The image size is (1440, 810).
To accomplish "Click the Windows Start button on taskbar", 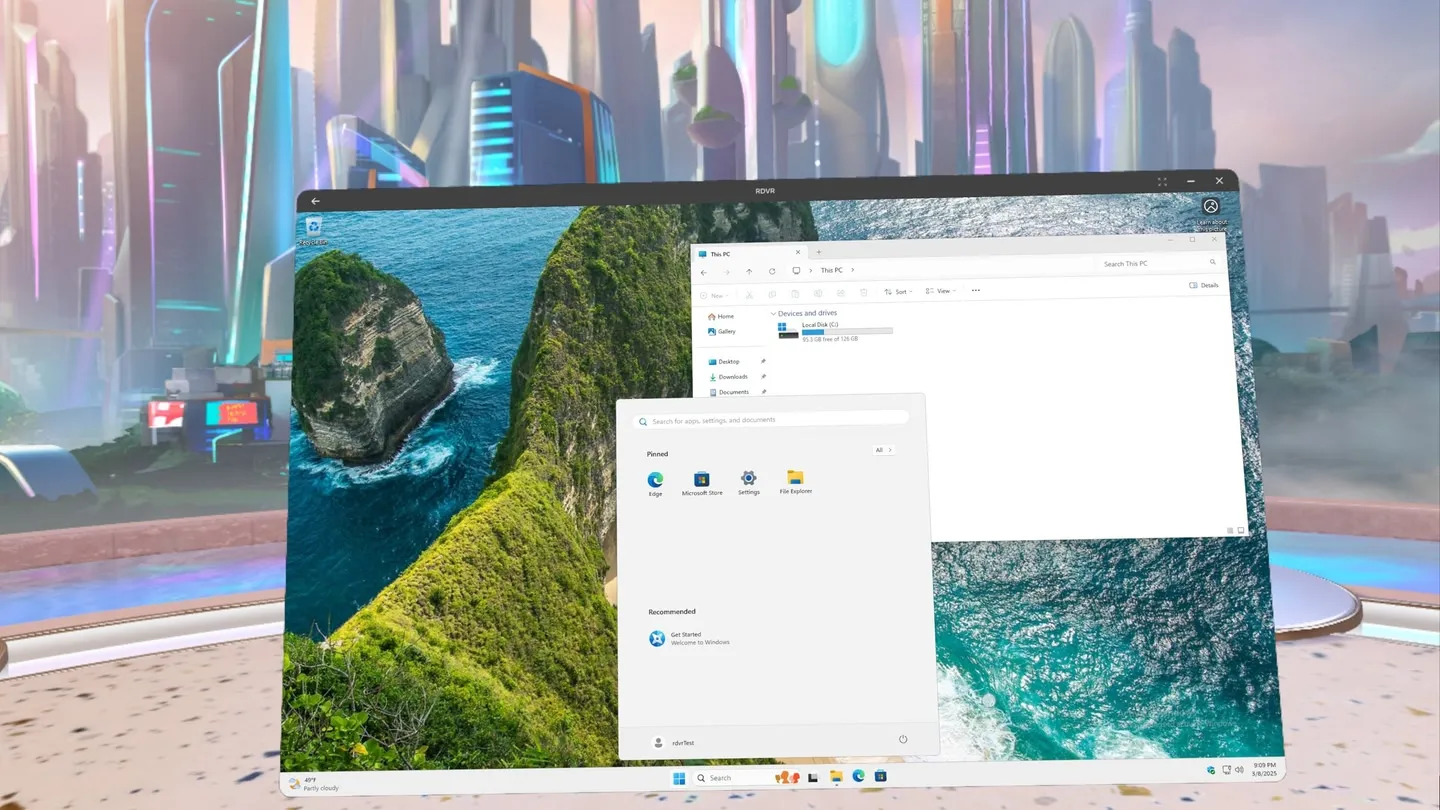I will [x=680, y=777].
